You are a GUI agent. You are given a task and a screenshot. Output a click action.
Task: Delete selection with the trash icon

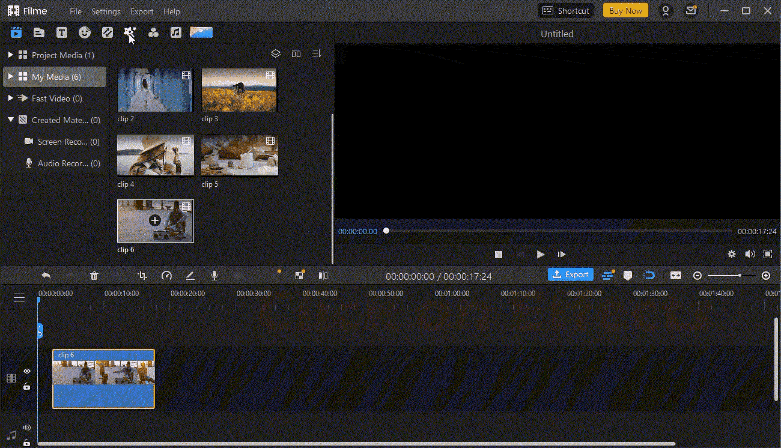[x=94, y=276]
